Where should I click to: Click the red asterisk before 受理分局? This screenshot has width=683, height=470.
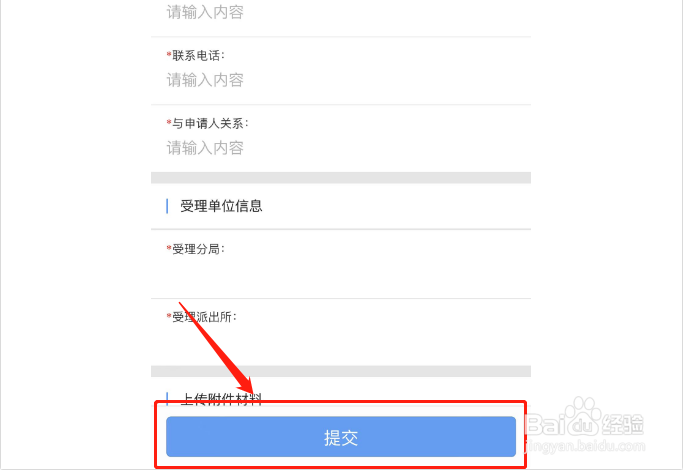tap(168, 249)
